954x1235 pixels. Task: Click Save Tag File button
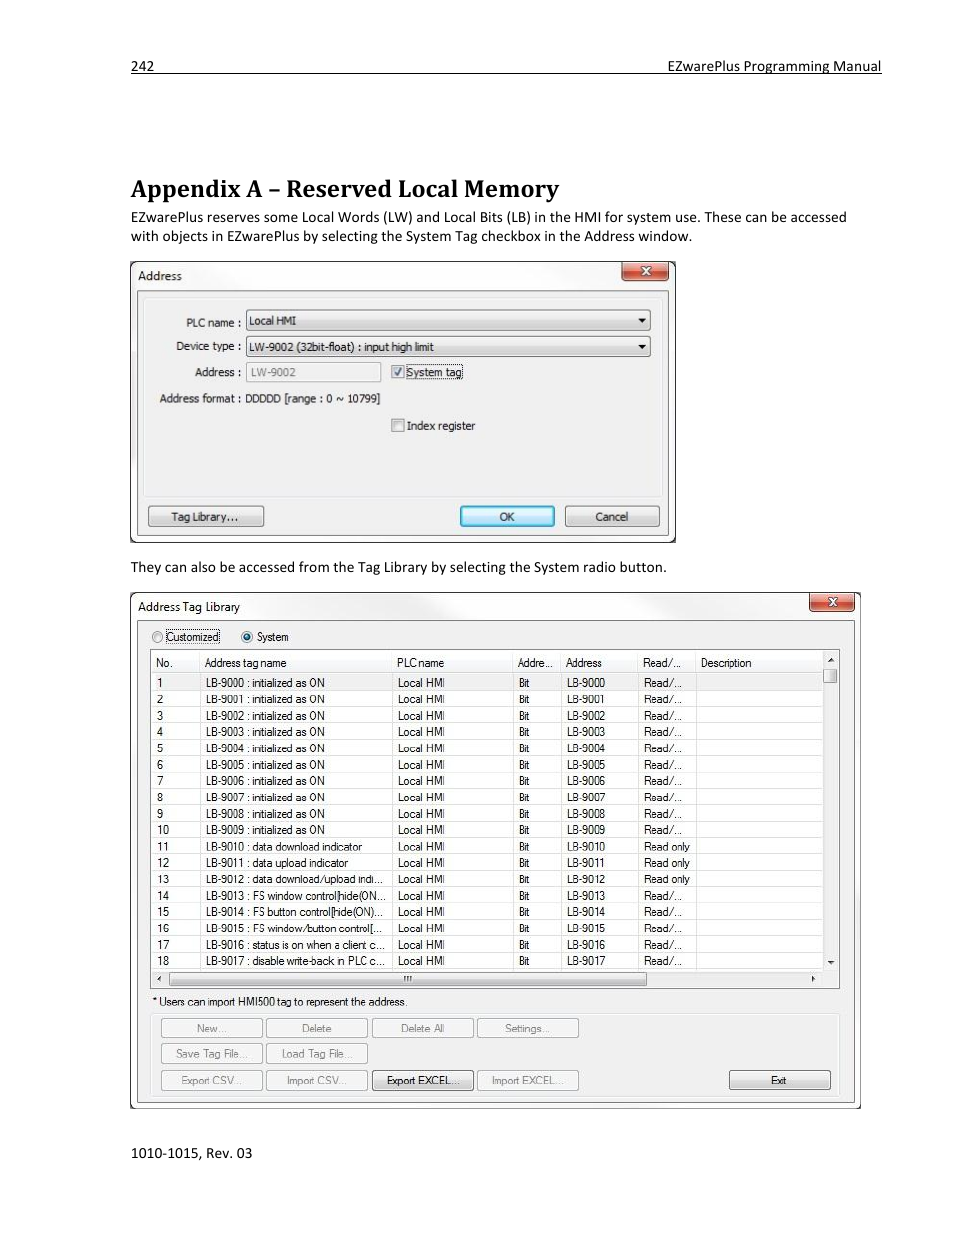pyautogui.click(x=212, y=1054)
